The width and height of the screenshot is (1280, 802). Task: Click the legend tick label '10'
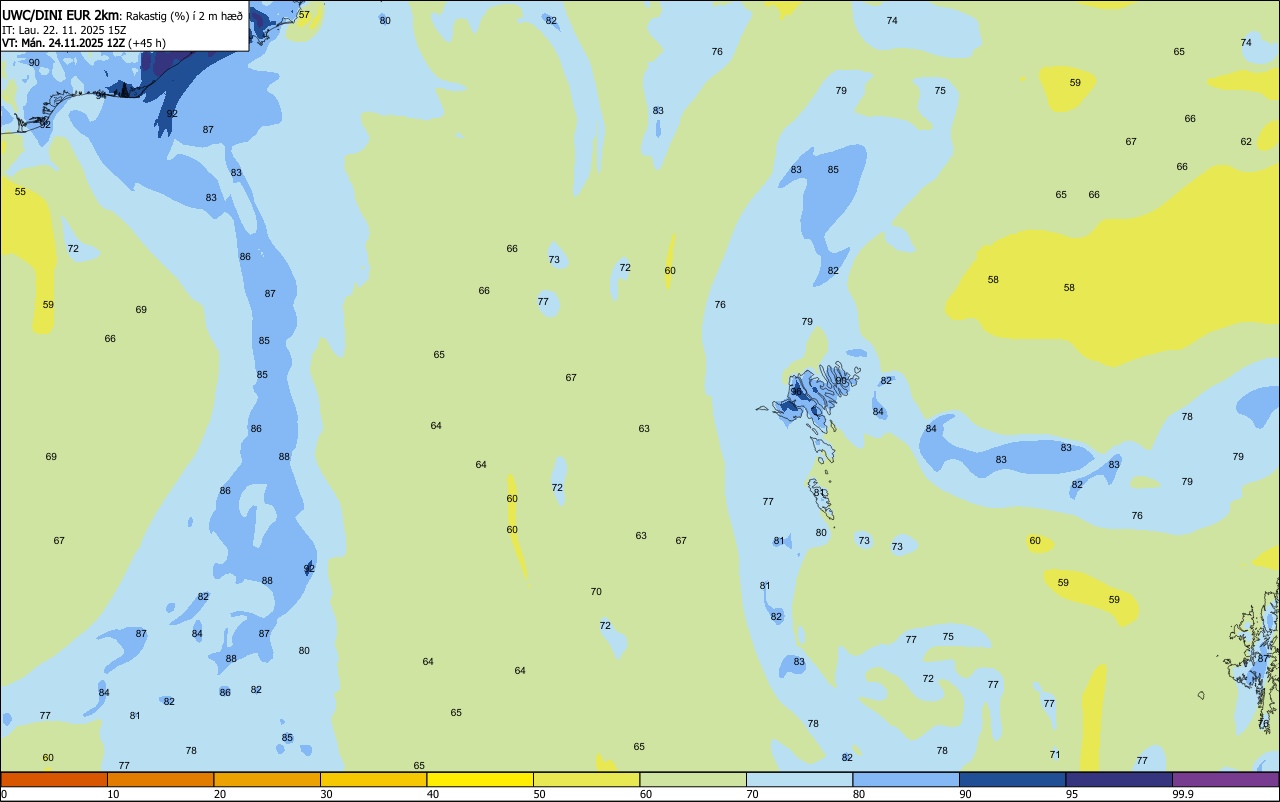[113, 794]
